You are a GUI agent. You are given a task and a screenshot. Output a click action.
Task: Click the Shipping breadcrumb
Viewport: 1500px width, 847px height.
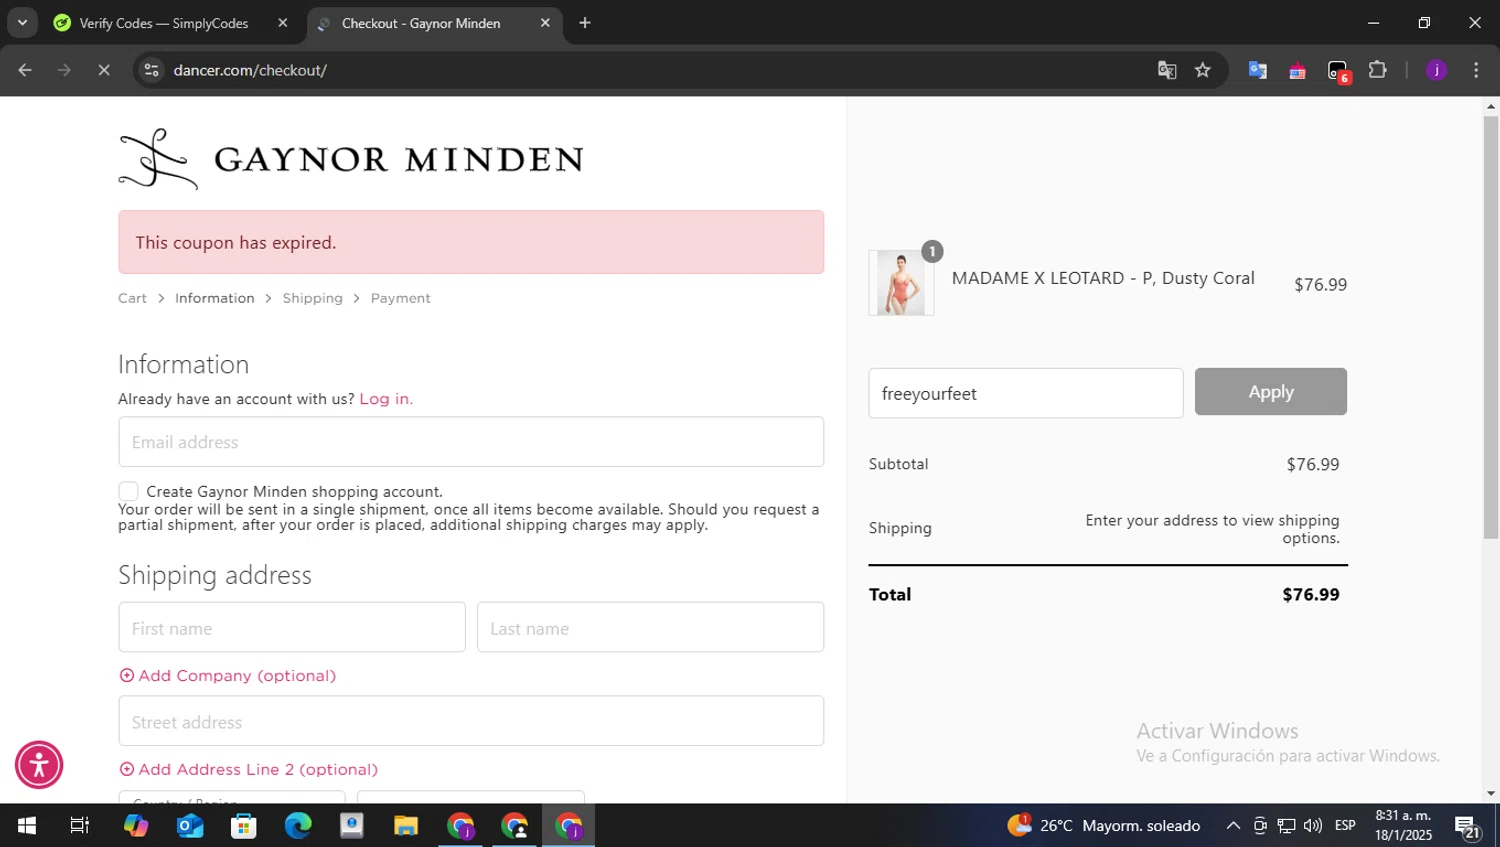(x=312, y=298)
